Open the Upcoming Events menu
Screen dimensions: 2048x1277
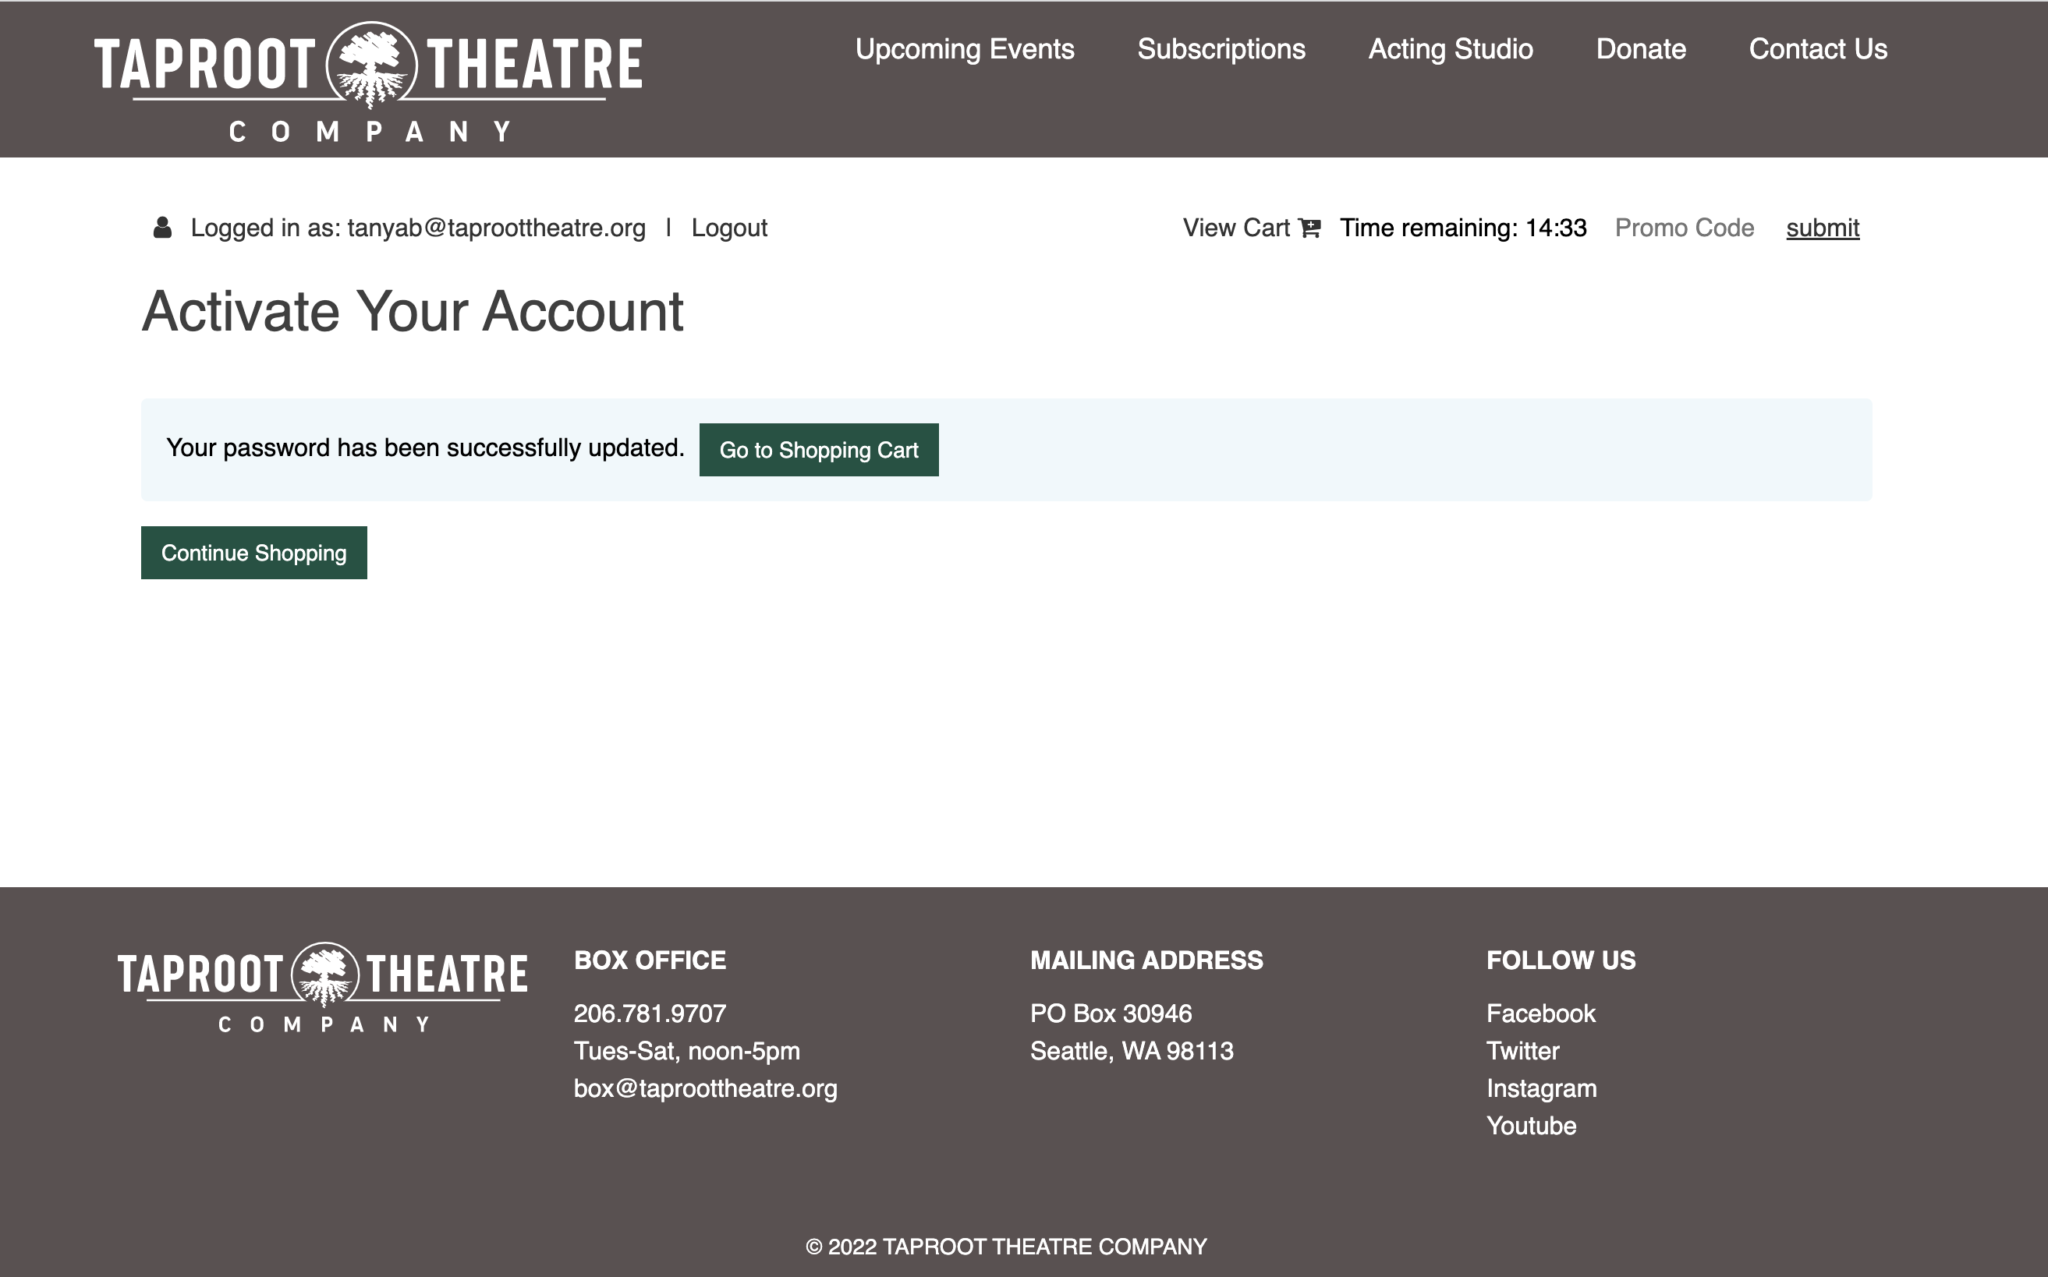click(965, 49)
